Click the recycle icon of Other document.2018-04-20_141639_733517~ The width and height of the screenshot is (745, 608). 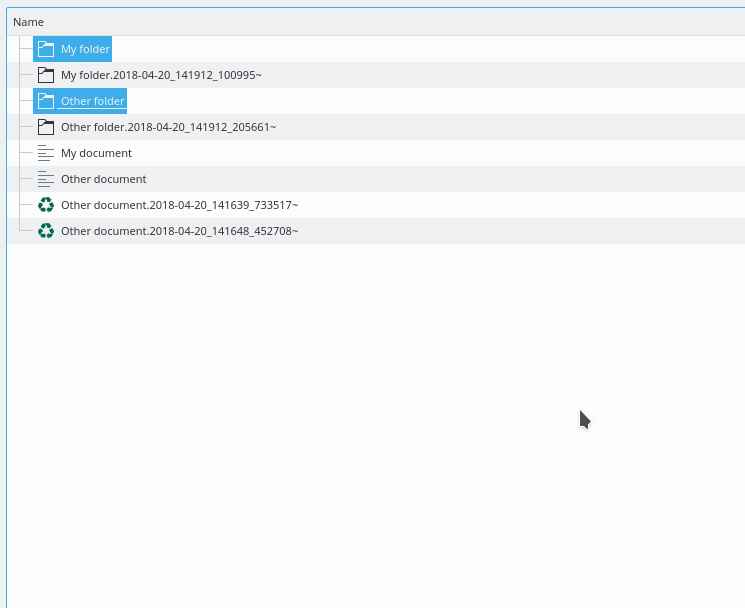pos(46,205)
